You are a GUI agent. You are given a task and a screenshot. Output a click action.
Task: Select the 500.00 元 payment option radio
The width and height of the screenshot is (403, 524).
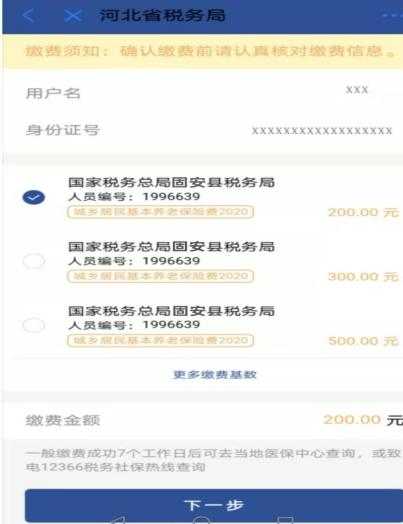34,325
